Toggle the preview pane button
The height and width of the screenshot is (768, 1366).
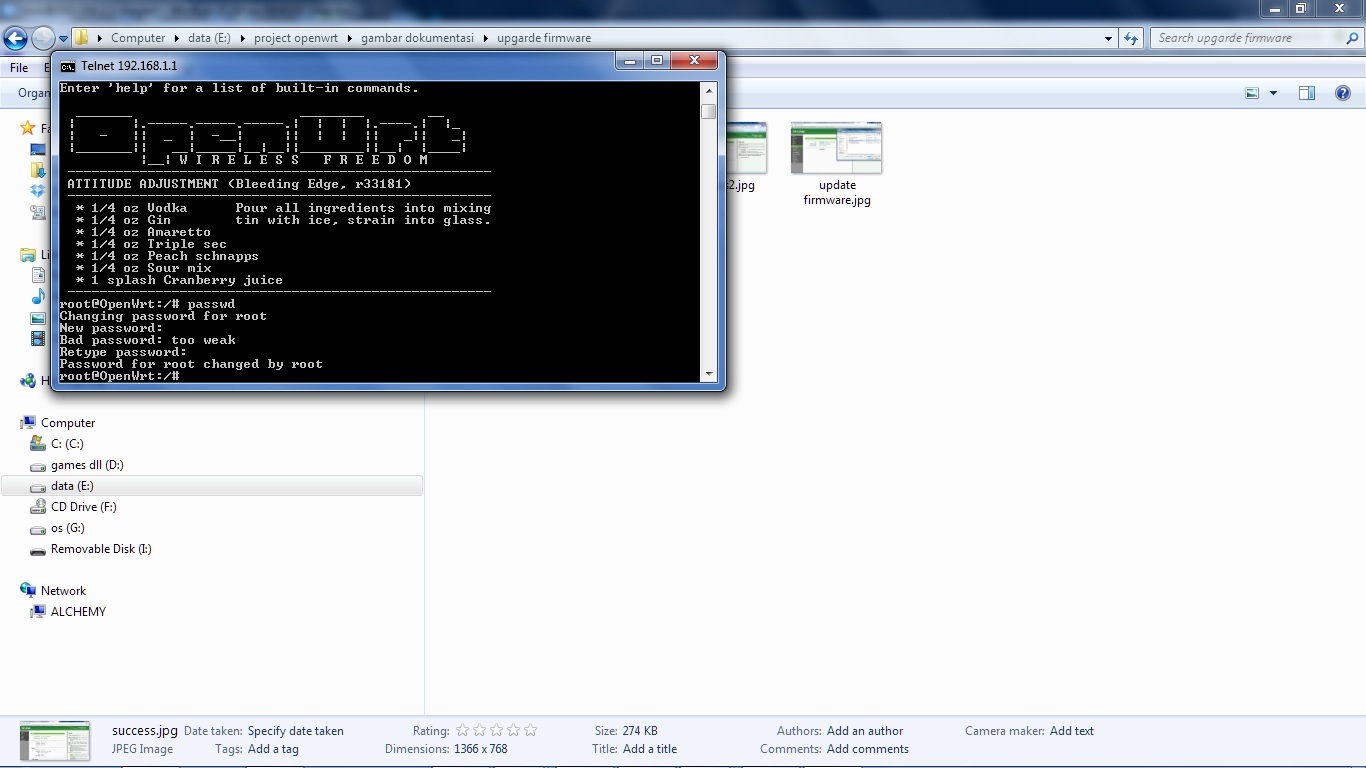click(1306, 93)
